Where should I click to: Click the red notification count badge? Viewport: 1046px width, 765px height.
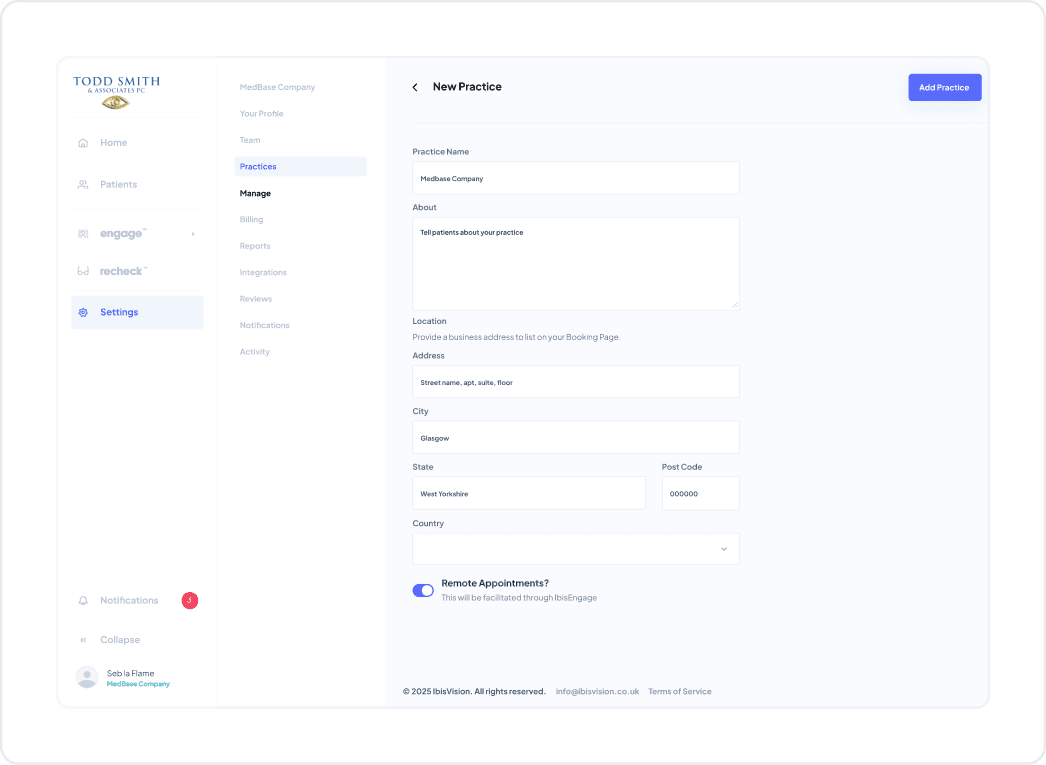coord(189,600)
